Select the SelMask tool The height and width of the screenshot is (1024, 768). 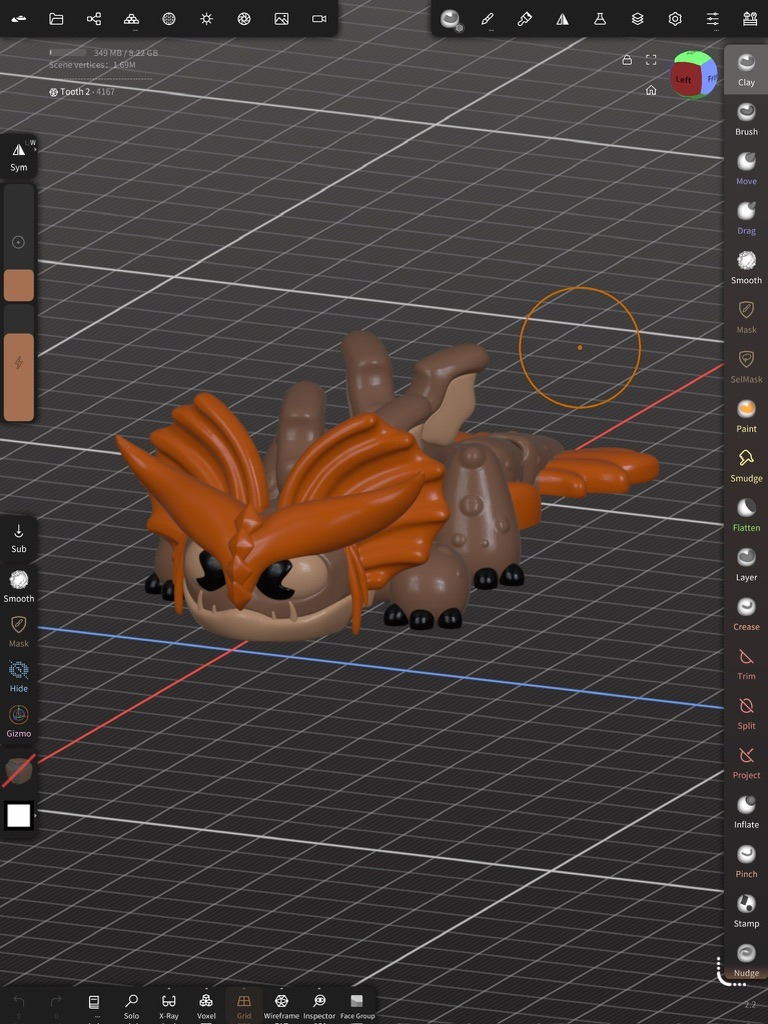[x=746, y=367]
